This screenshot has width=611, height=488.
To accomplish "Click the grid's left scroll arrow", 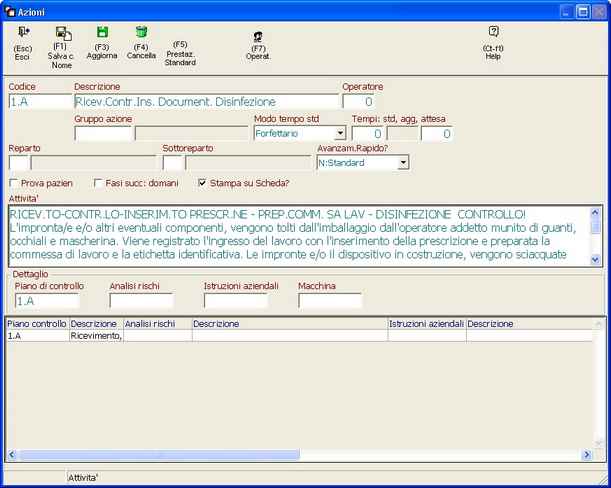I will [x=12, y=454].
